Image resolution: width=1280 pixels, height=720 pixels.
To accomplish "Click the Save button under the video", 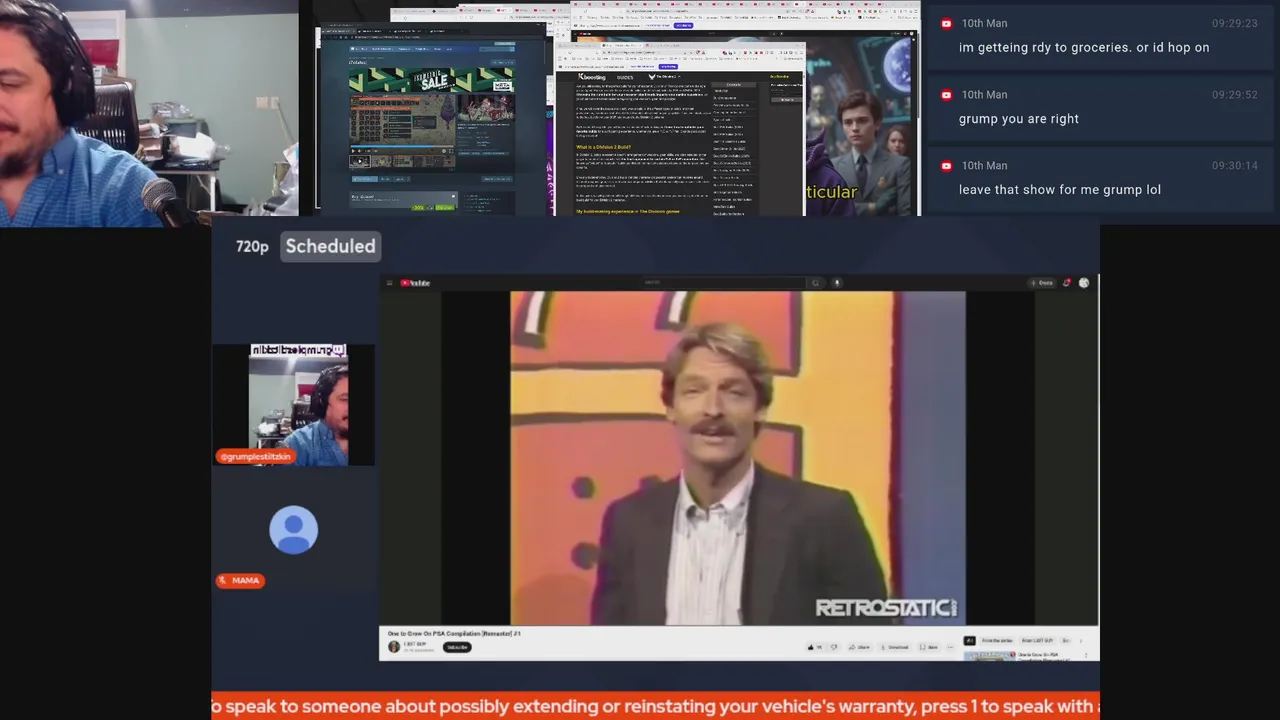I will pyautogui.click(x=929, y=647).
